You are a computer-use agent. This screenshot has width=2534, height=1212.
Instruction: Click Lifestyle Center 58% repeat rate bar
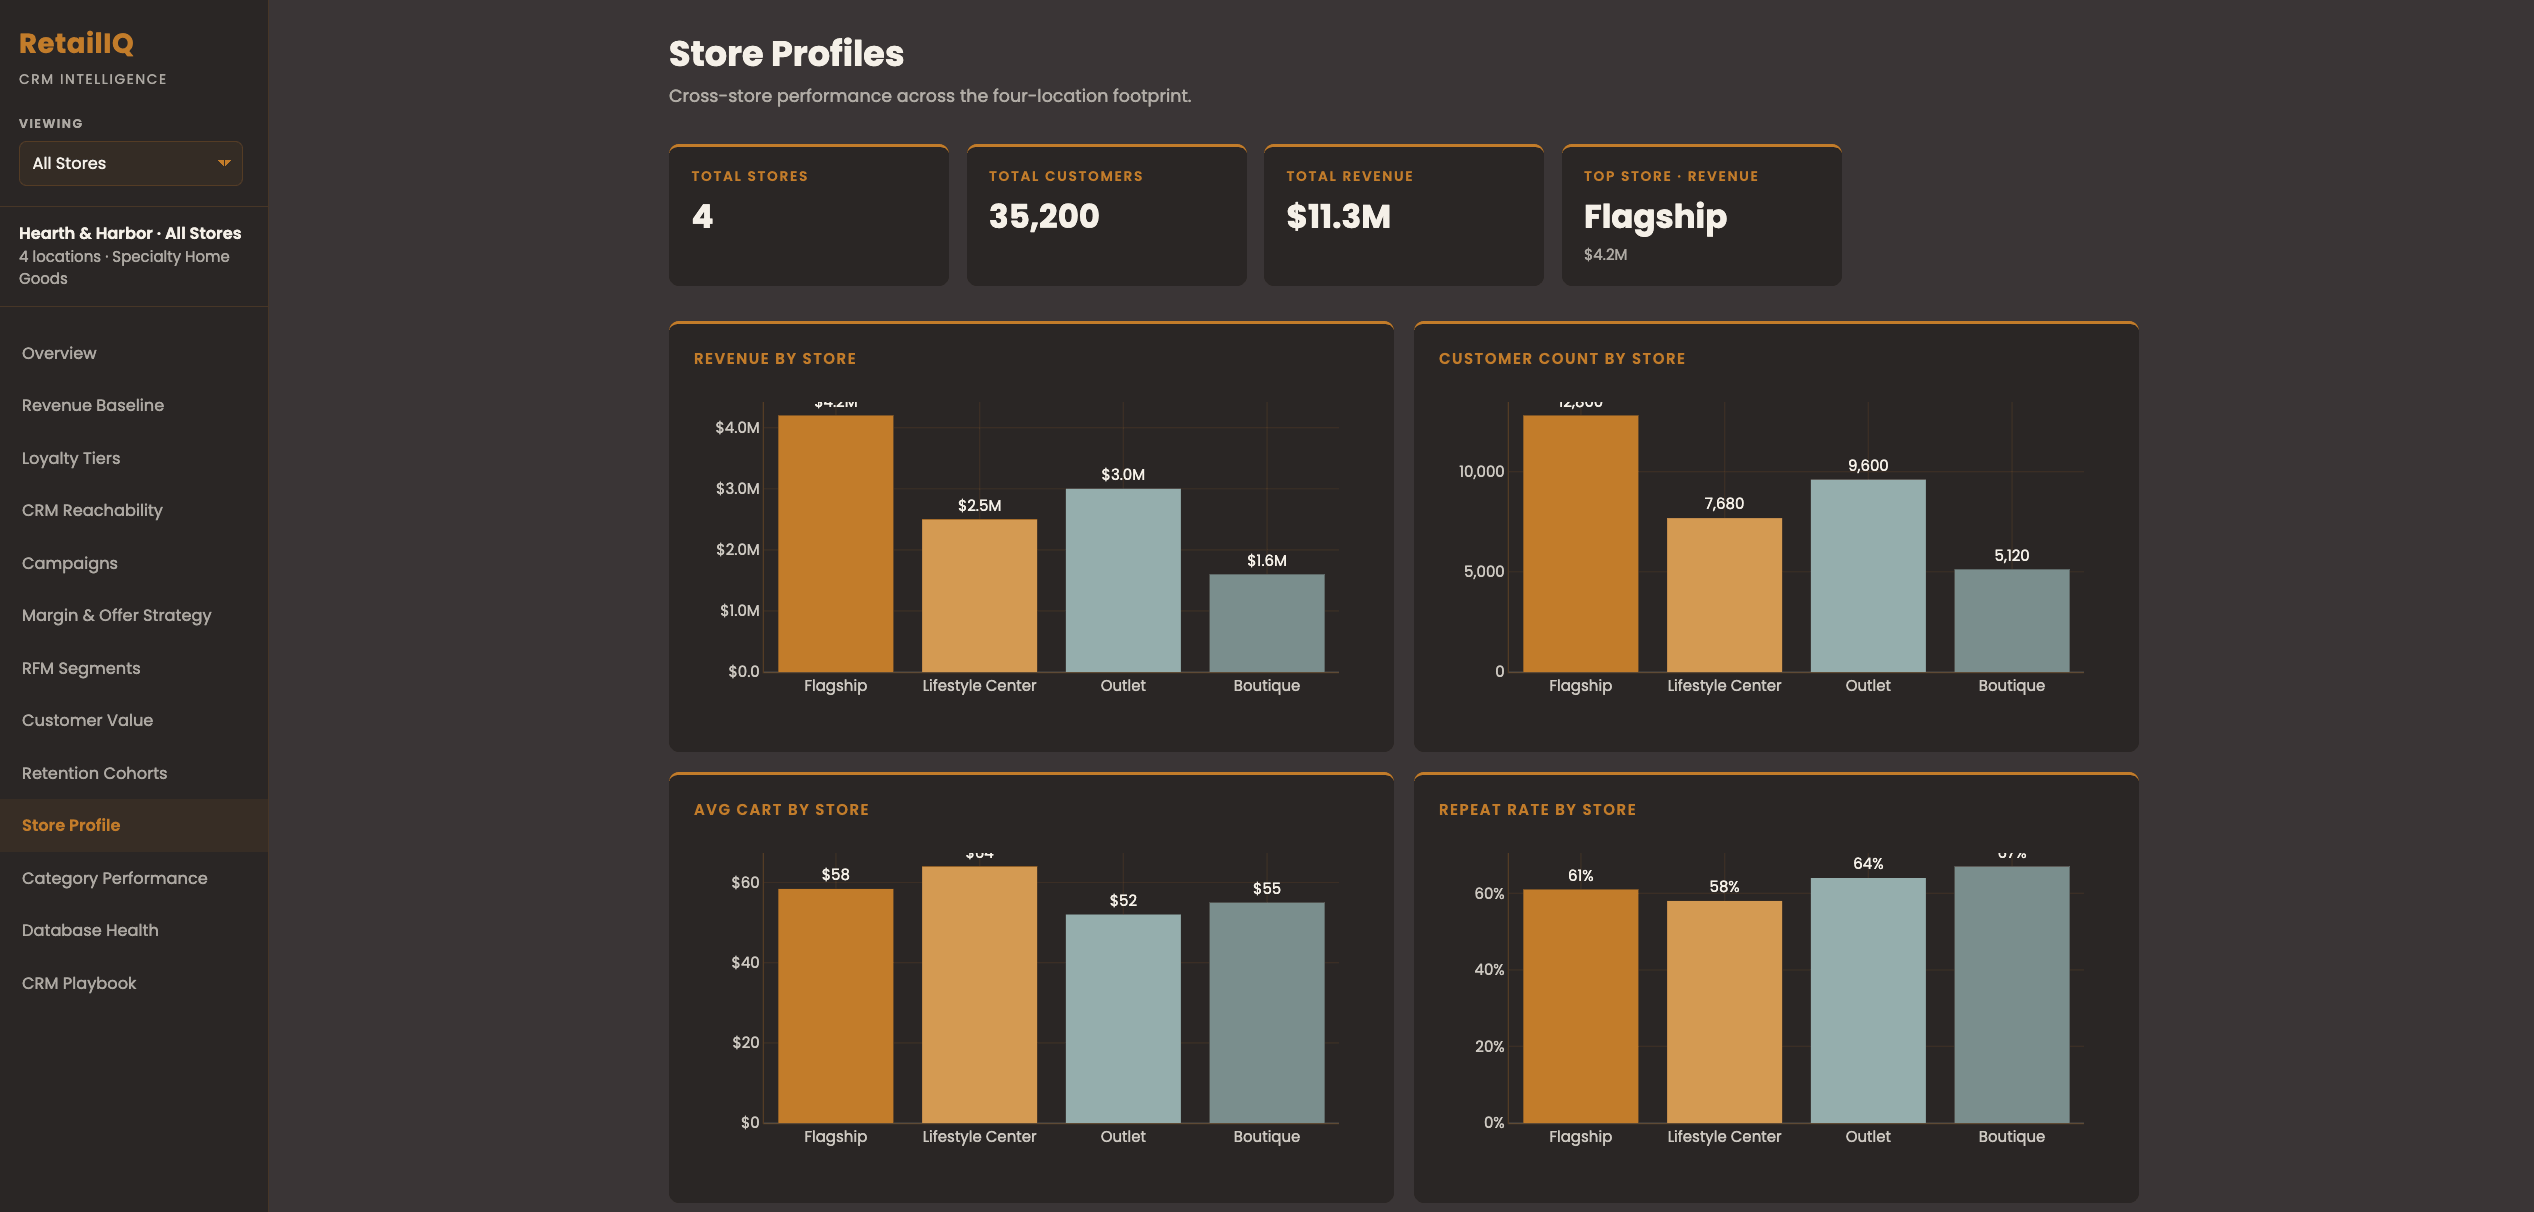[1724, 1012]
